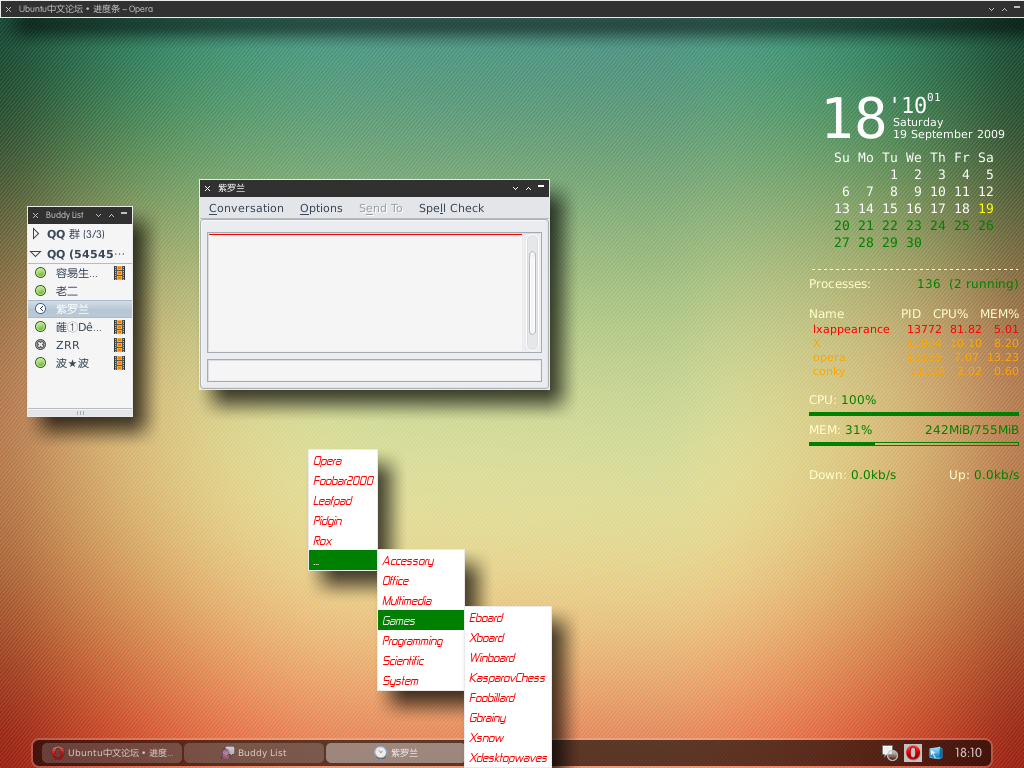Click the conversation history pane
The image size is (1024, 768).
(366, 293)
